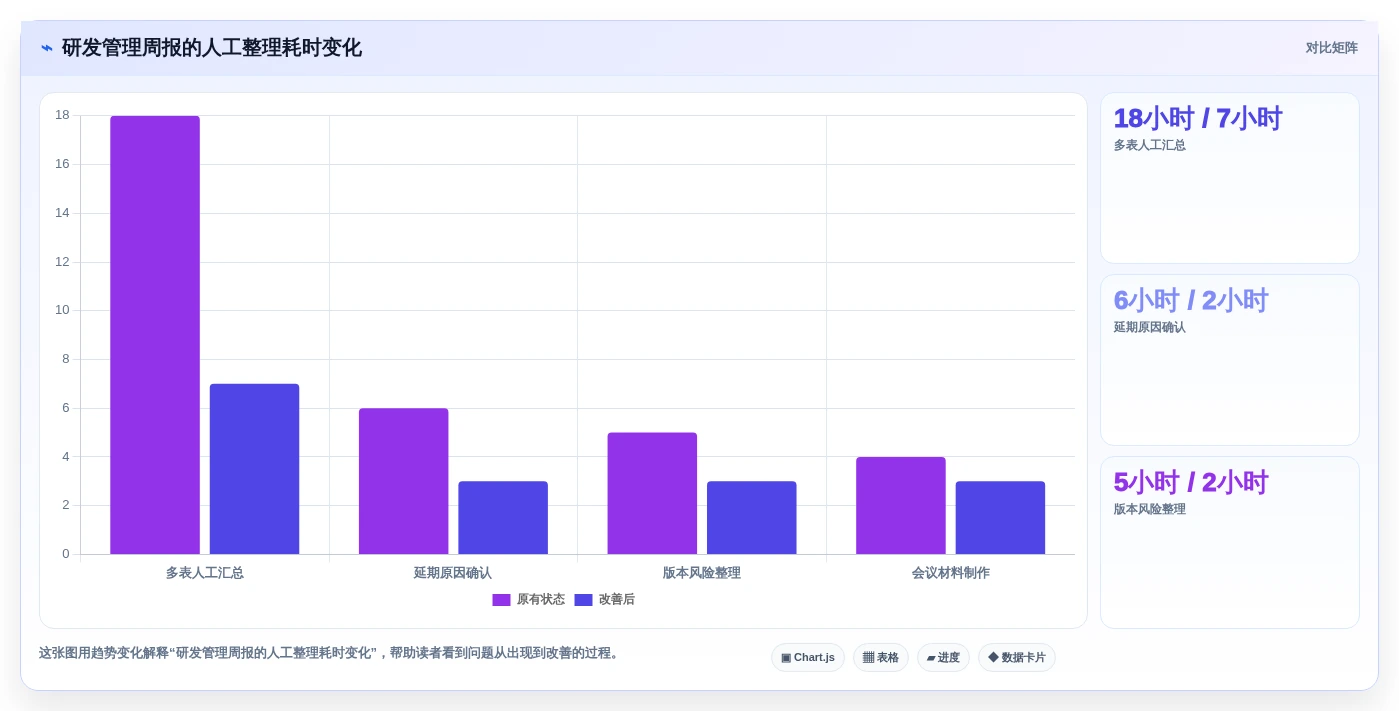Select the Chart.js tag chip
Viewport: 1399px width, 711px height.
[x=808, y=658]
